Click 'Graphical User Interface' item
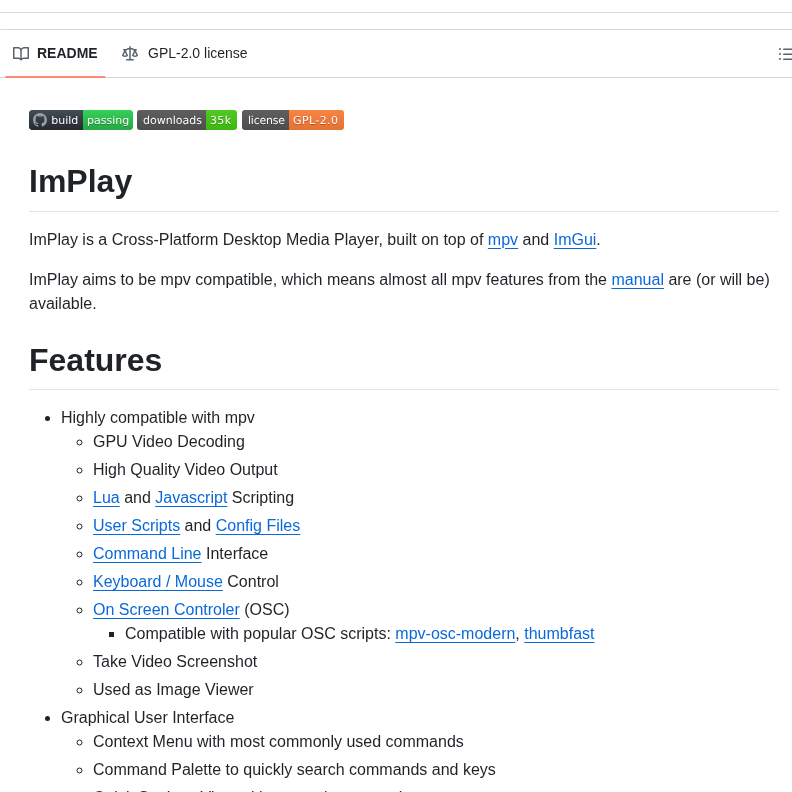Screen dimensions: 792x792 [x=147, y=718]
